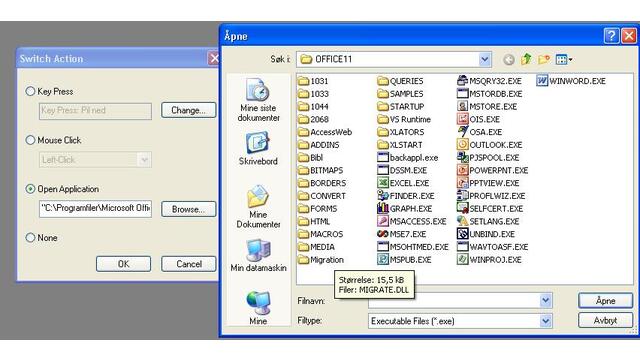This screenshot has height=360, width=640.
Task: Select the AccessWeb folder
Action: click(325, 132)
